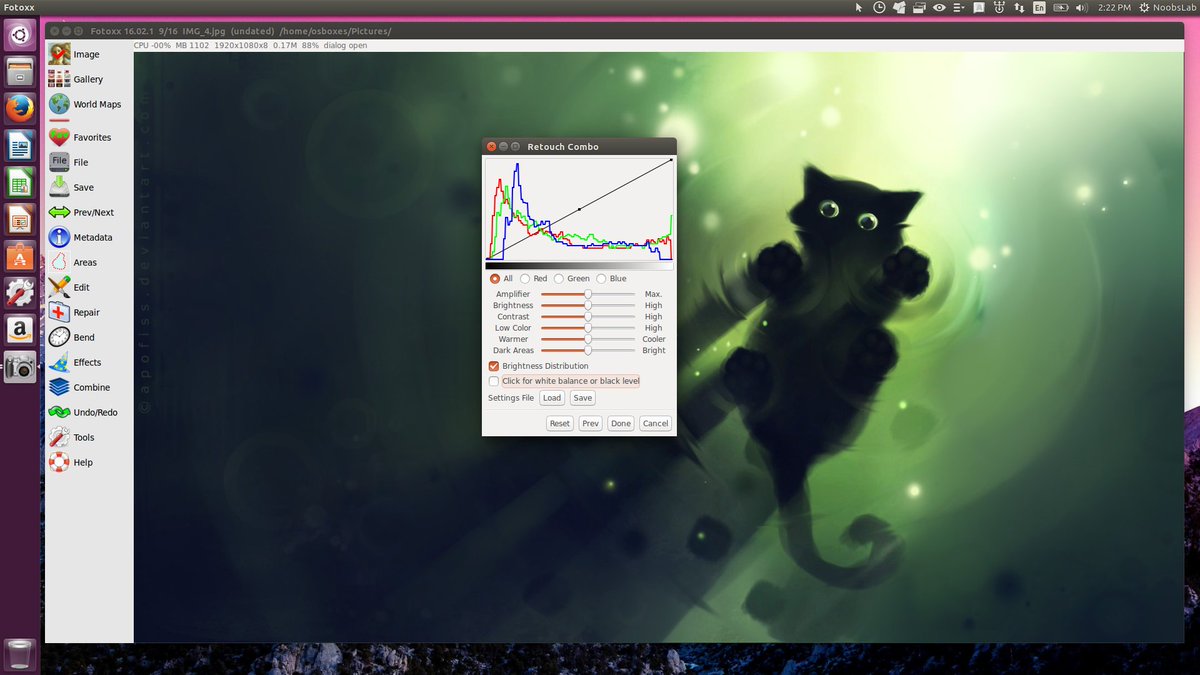Viewport: 1200px width, 675px height.
Task: Open System Settings from dock
Action: (20, 293)
